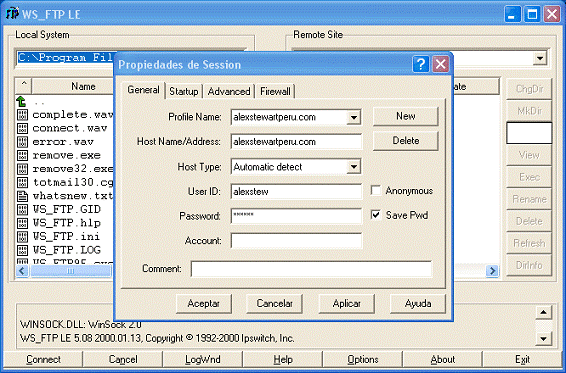Screen dimensions: 566x373
Task: Click the blank remote filter field above View
Action: (529, 133)
